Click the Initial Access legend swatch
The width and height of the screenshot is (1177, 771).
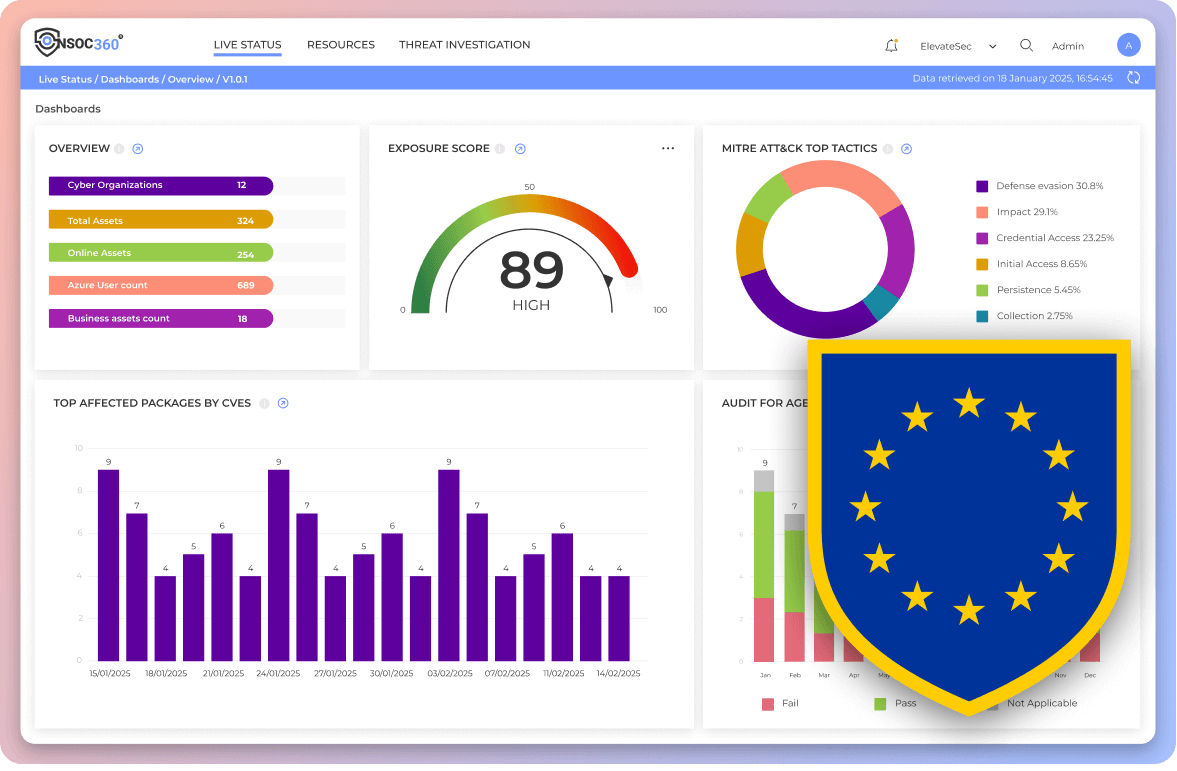click(982, 264)
